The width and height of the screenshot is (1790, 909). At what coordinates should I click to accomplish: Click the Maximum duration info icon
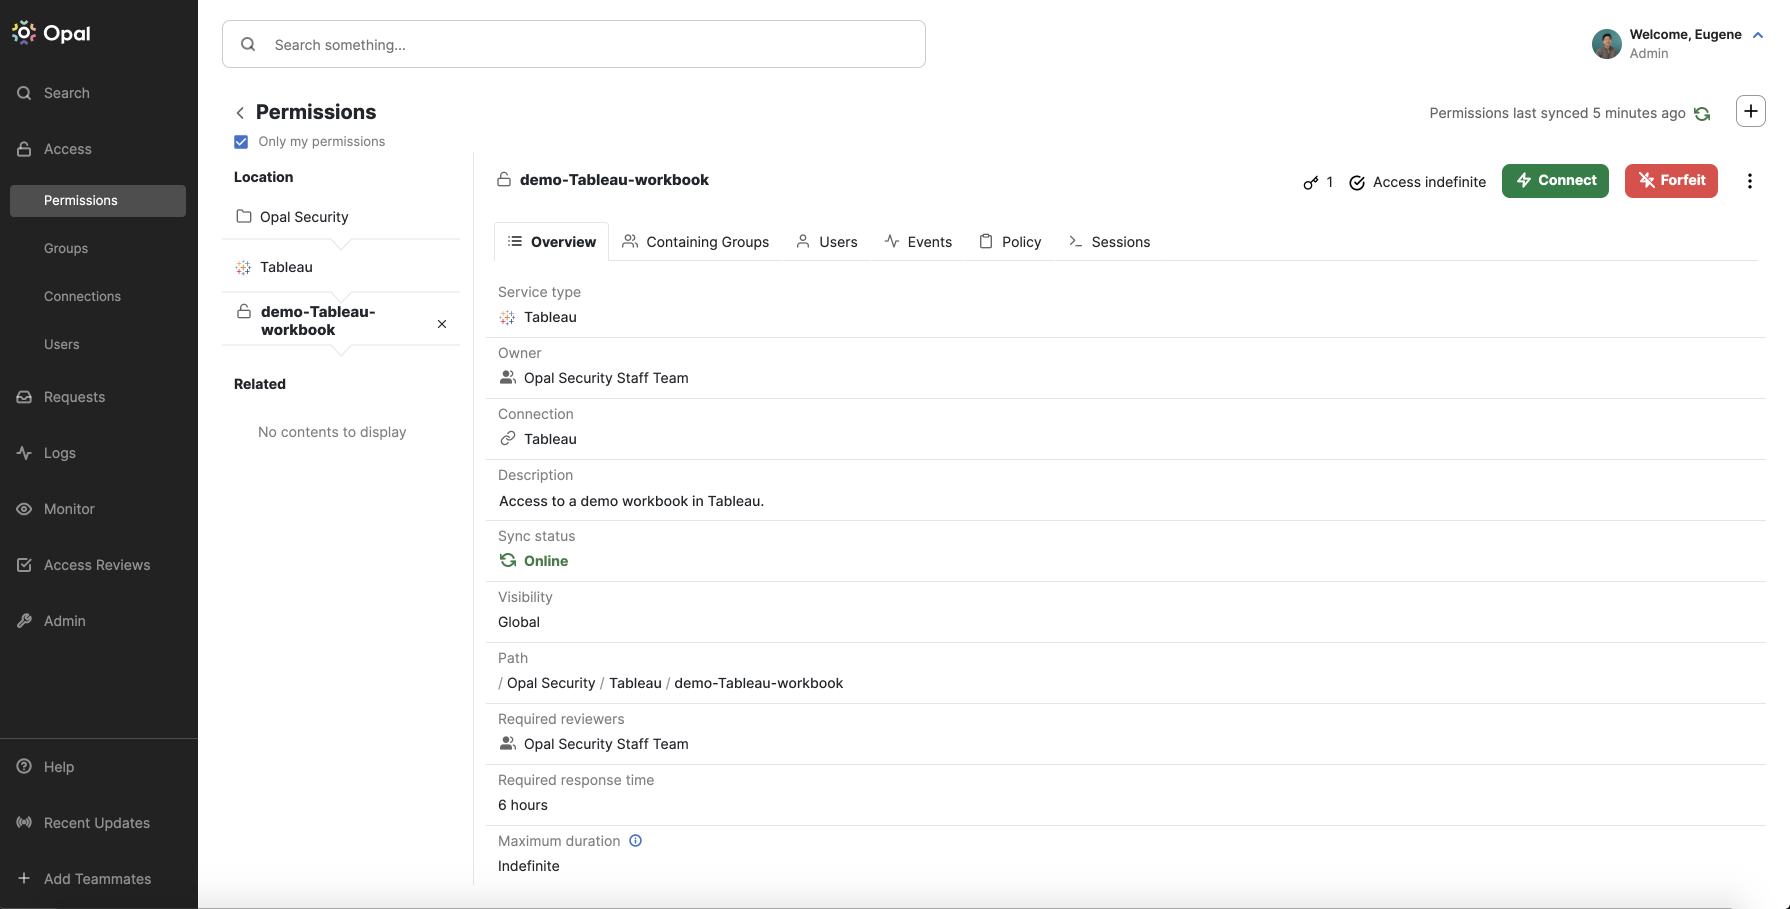click(x=635, y=841)
